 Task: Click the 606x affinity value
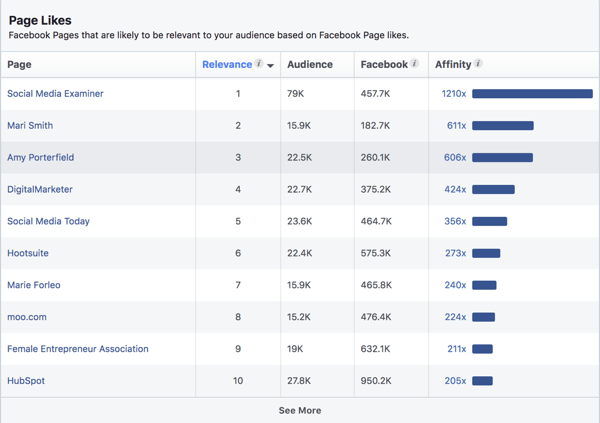[x=455, y=157]
